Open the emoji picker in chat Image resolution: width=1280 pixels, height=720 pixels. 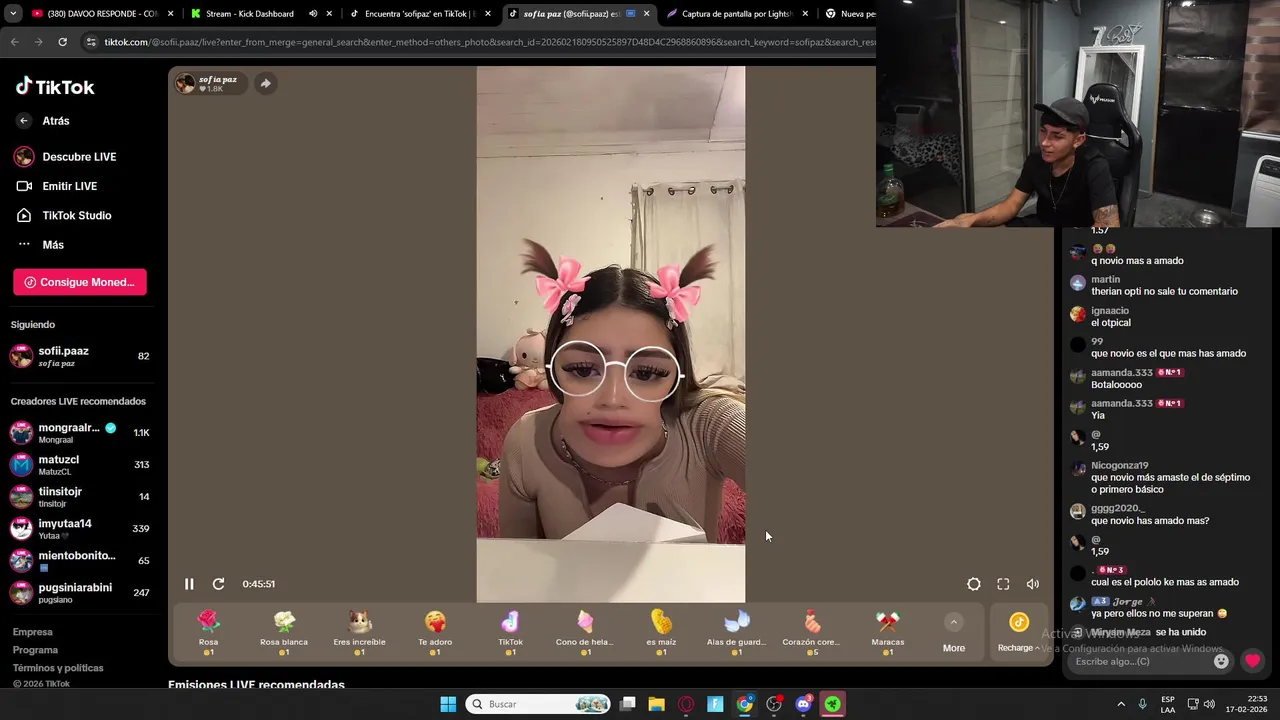coord(1221,661)
